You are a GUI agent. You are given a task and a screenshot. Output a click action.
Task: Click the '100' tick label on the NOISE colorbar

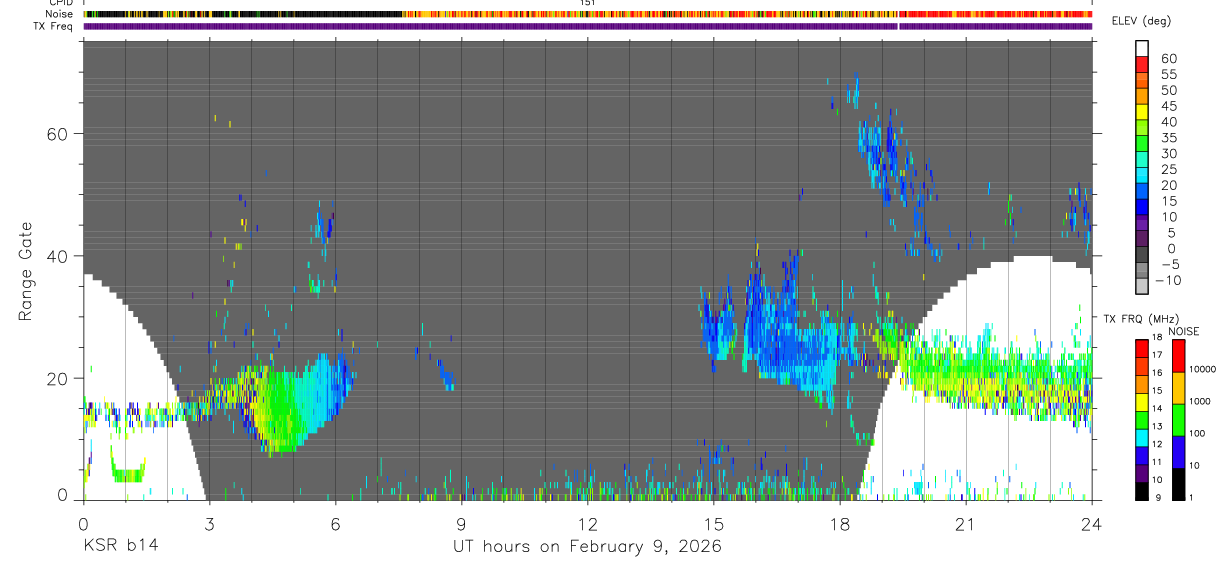[x=1196, y=434]
